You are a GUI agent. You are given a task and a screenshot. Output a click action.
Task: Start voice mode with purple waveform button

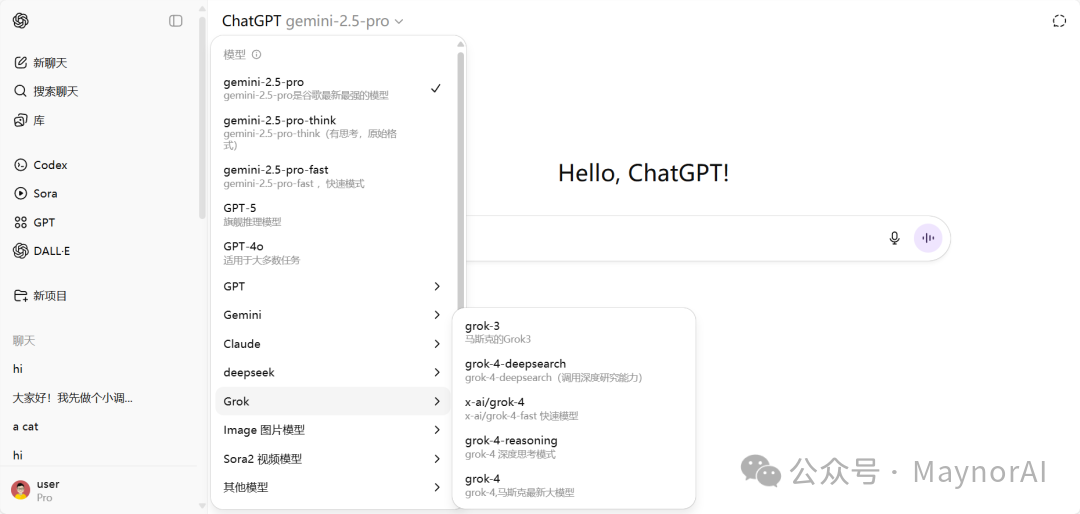(x=928, y=238)
